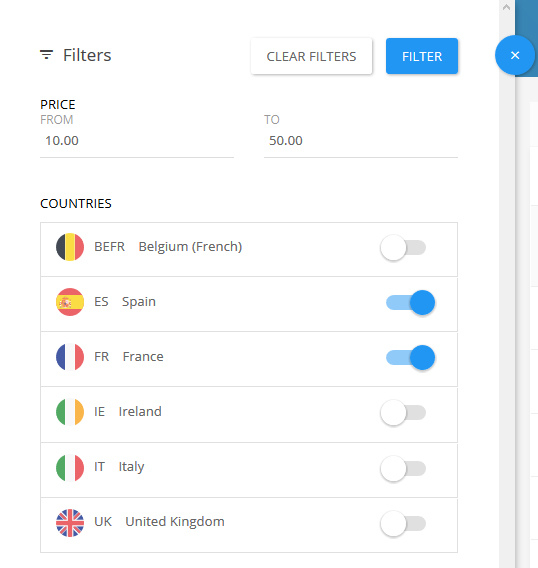The height and width of the screenshot is (568, 538).
Task: Close the filter panel with the X button
Action: pyautogui.click(x=515, y=55)
